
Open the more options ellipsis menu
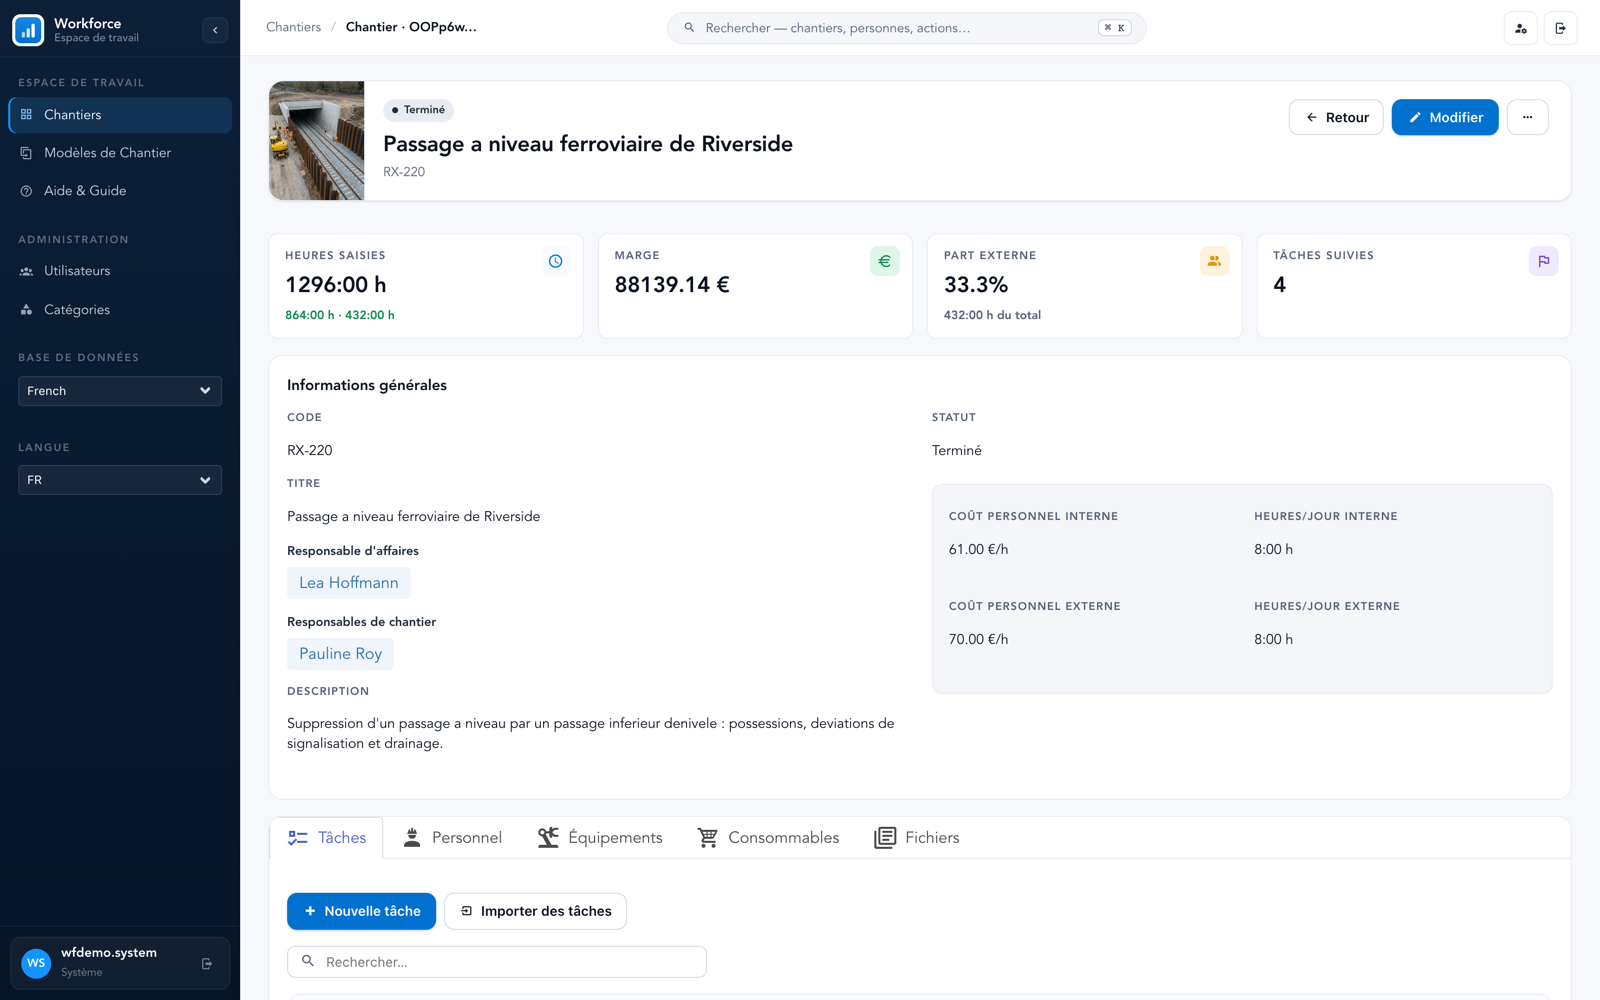pos(1528,117)
